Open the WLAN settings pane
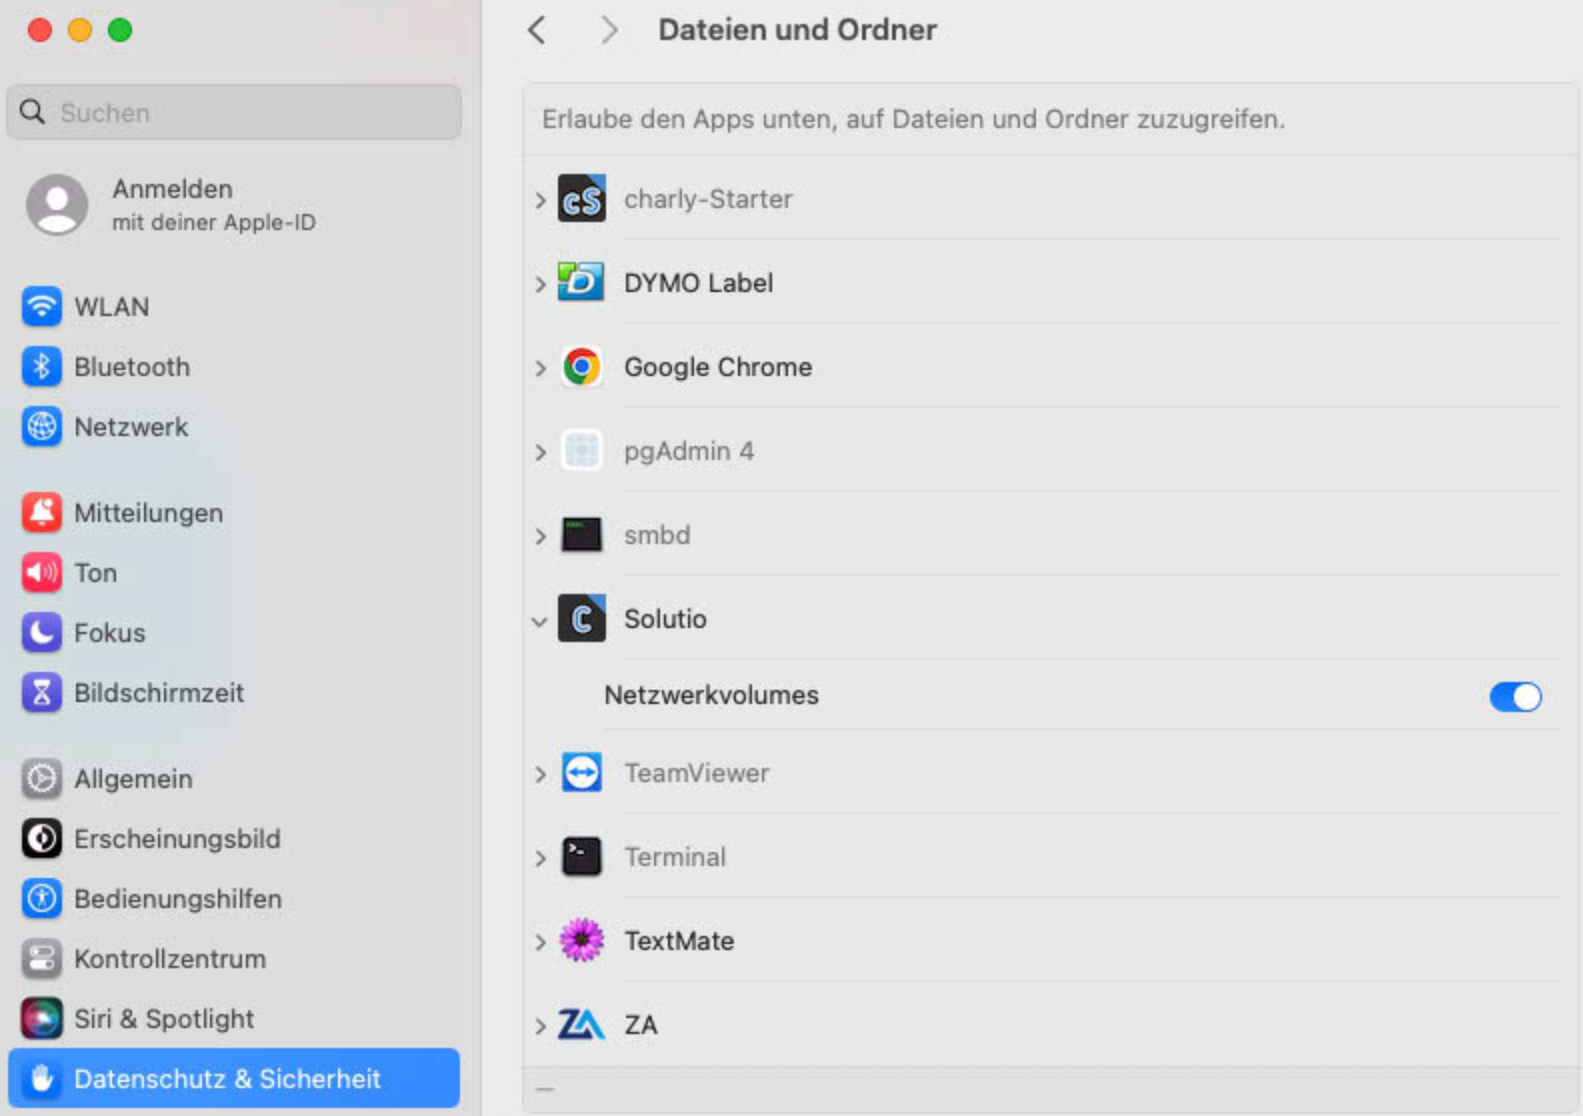1583x1116 pixels. (111, 307)
